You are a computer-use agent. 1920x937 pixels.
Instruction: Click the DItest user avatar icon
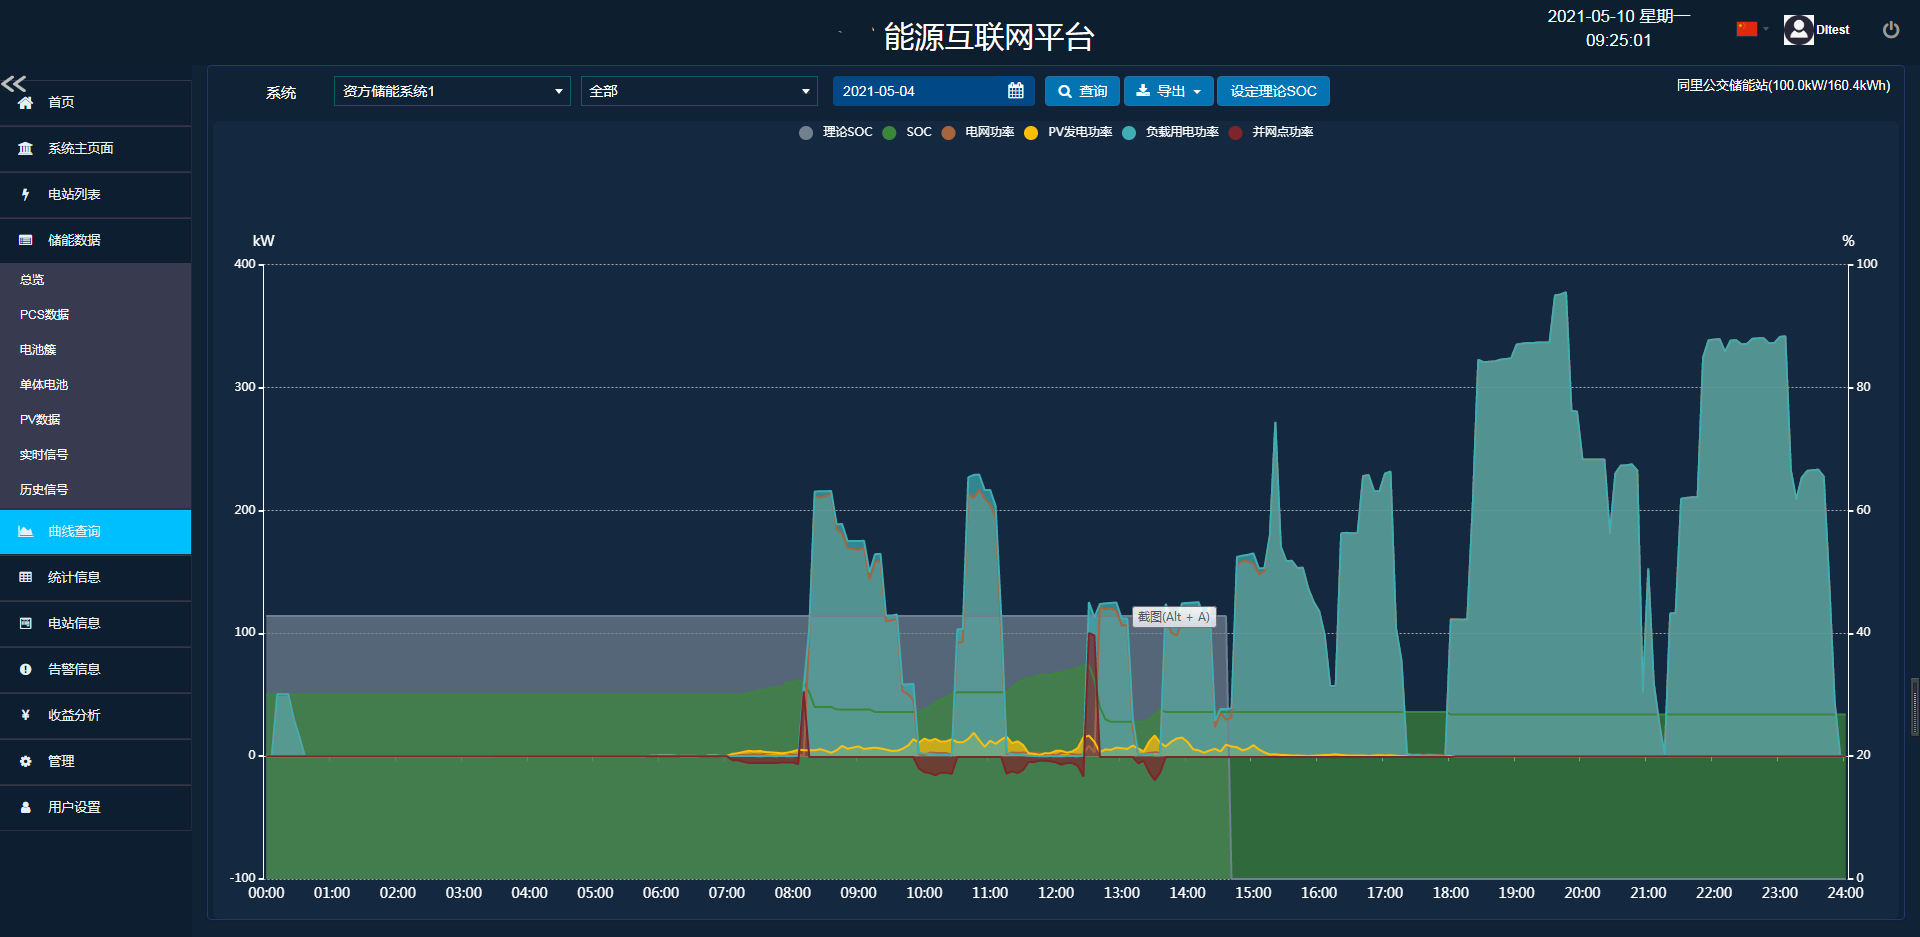pos(1797,30)
